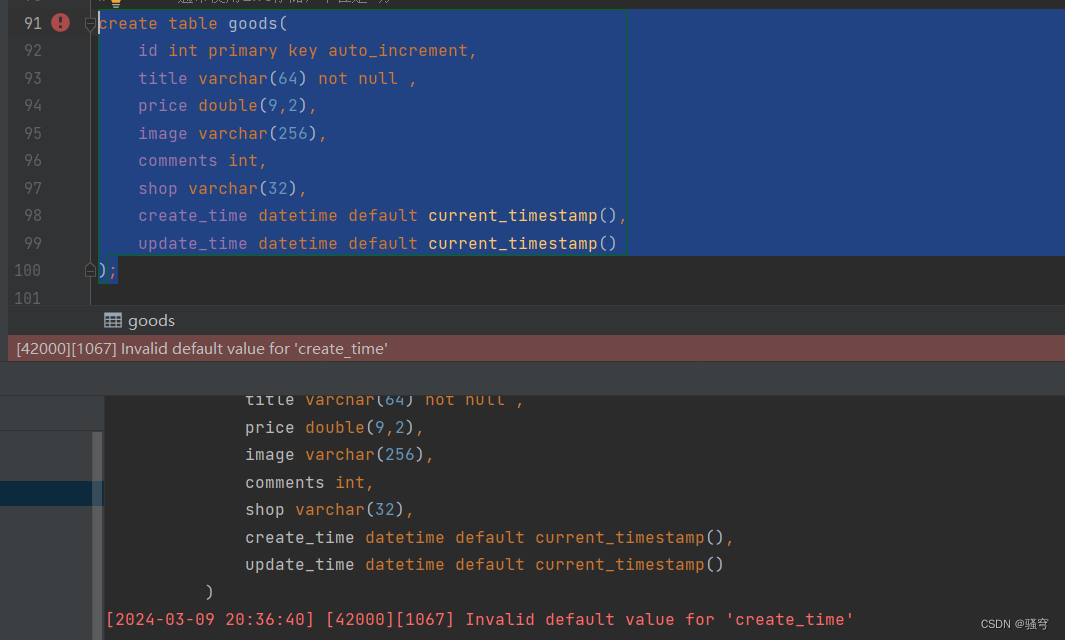Click line number 98 in the gutter
The image size is (1065, 640).
click(33, 215)
